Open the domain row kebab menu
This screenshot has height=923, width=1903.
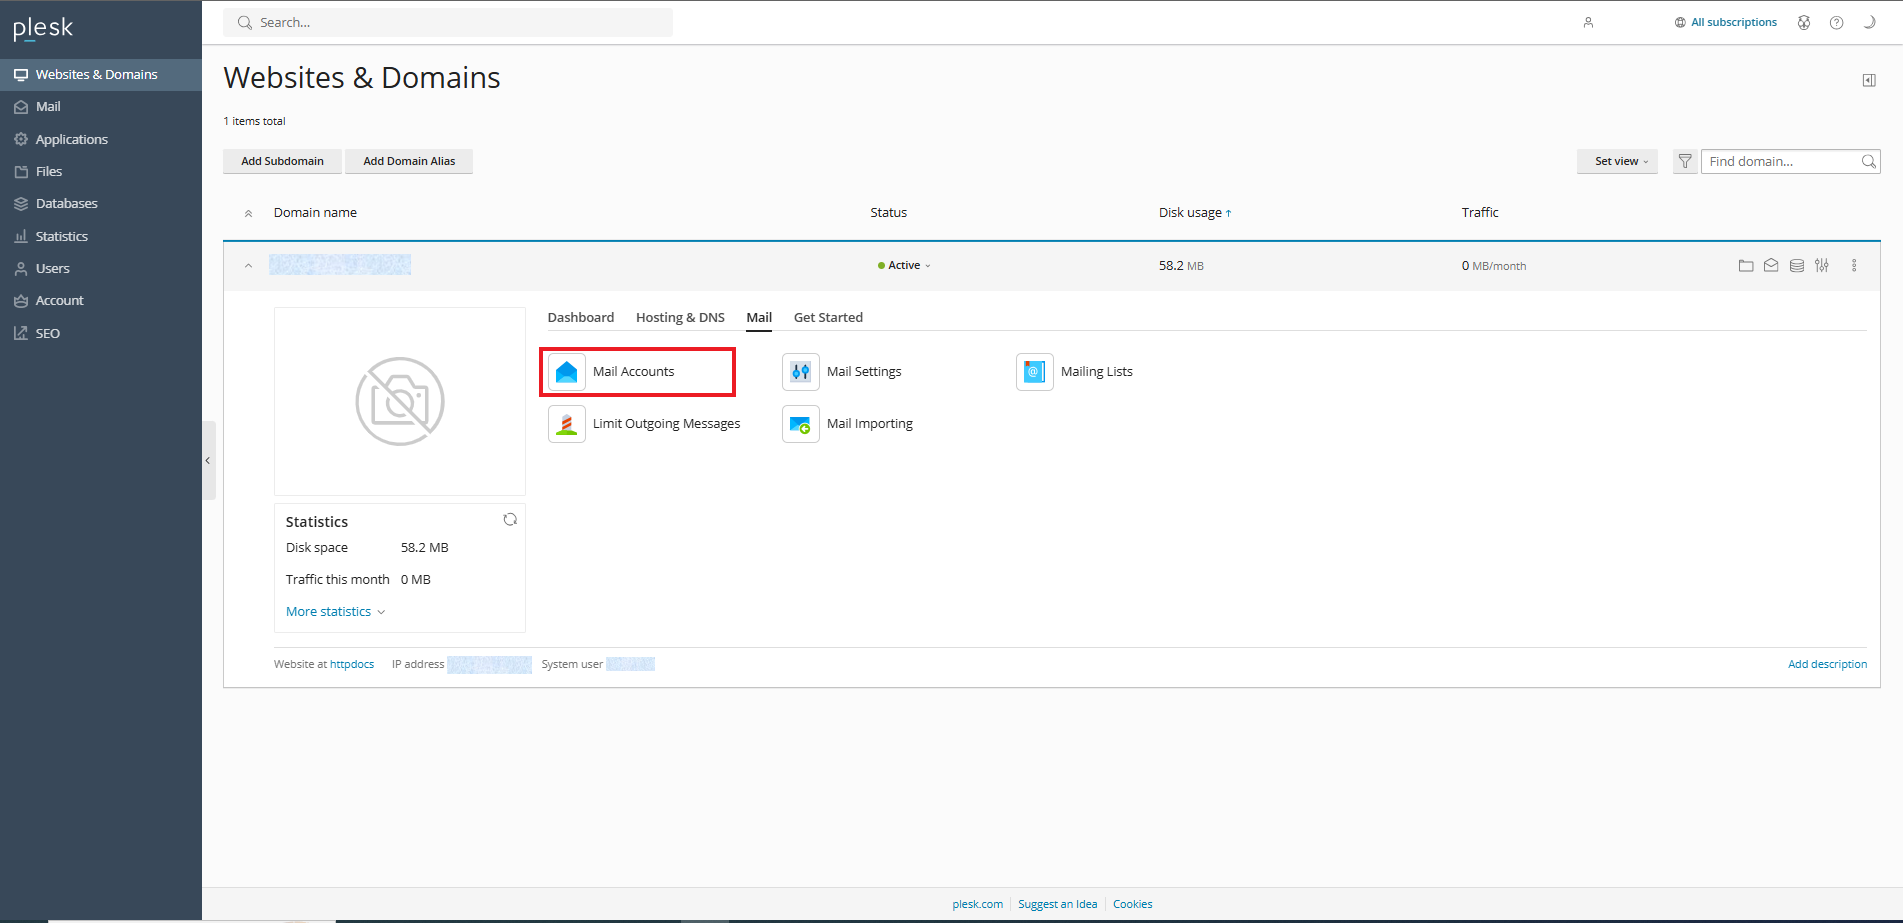tap(1854, 266)
